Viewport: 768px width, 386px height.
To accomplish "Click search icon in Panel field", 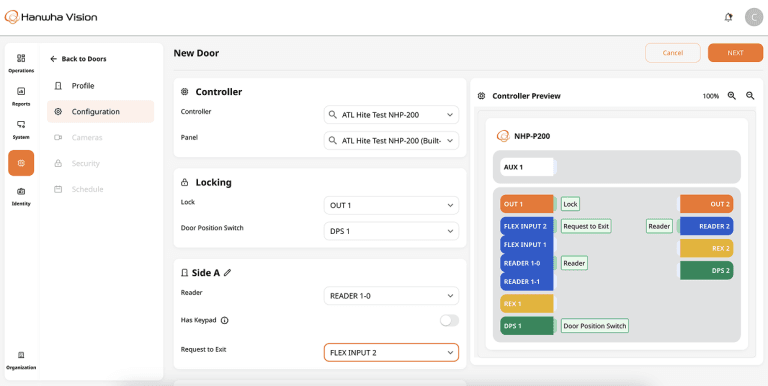I will pos(333,141).
